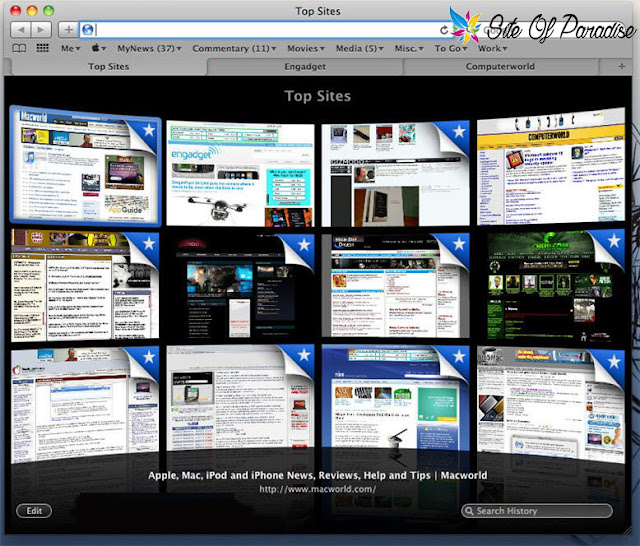The image size is (640, 546).
Task: Open the Apple logo bookmarks folder
Action: pyautogui.click(x=99, y=48)
